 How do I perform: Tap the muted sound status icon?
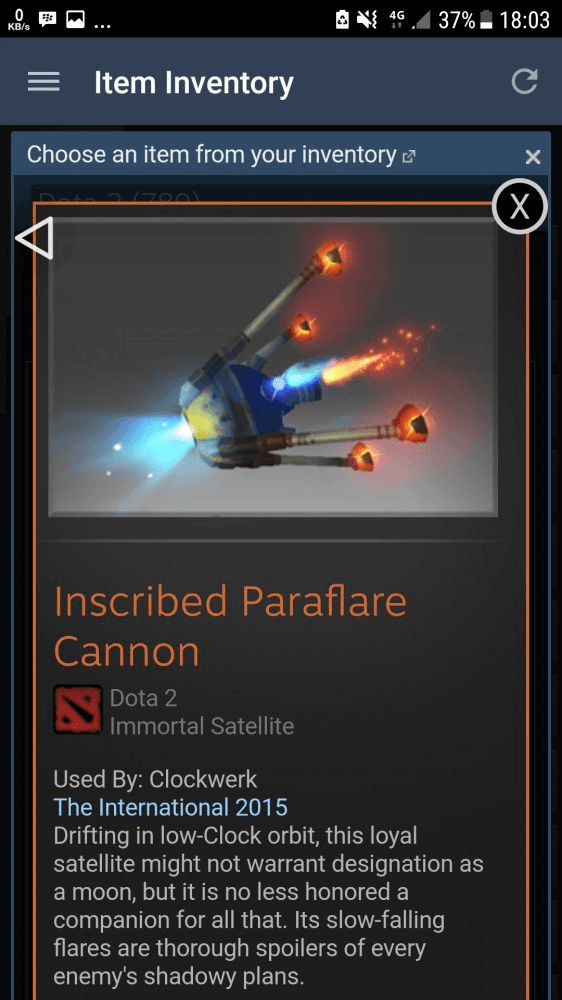click(367, 20)
